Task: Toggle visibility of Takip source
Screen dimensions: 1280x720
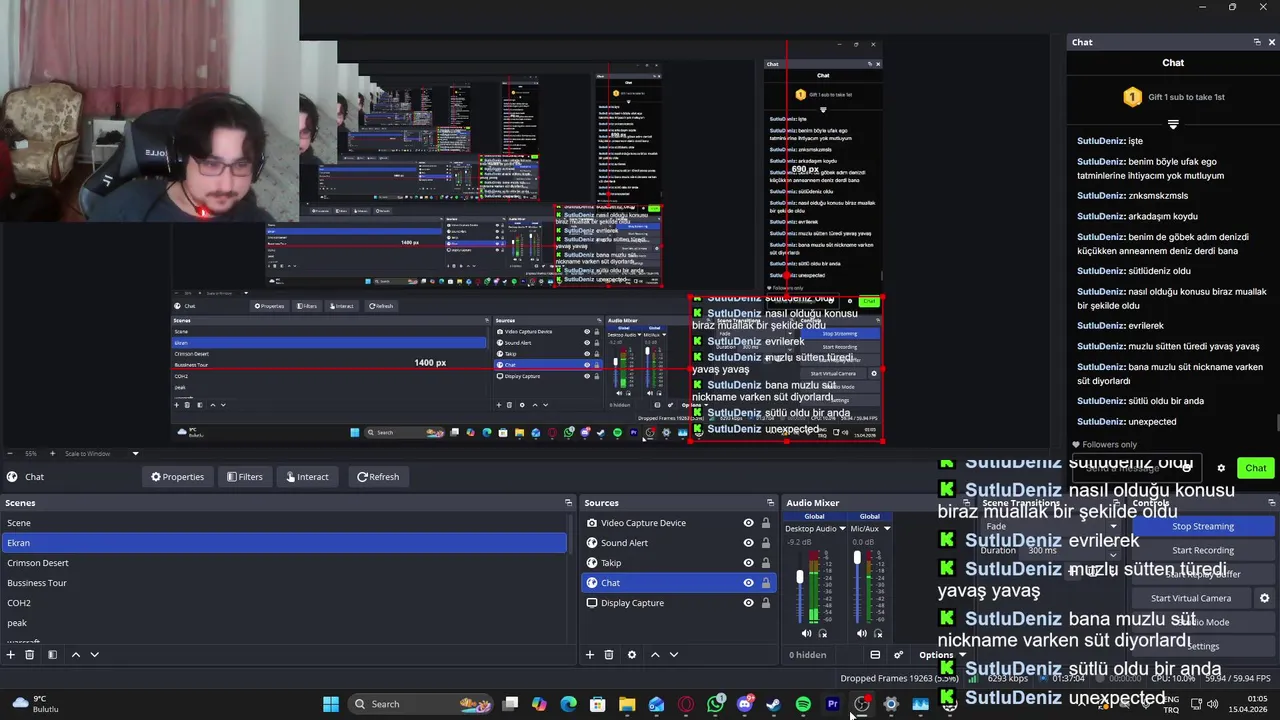Action: coord(748,563)
